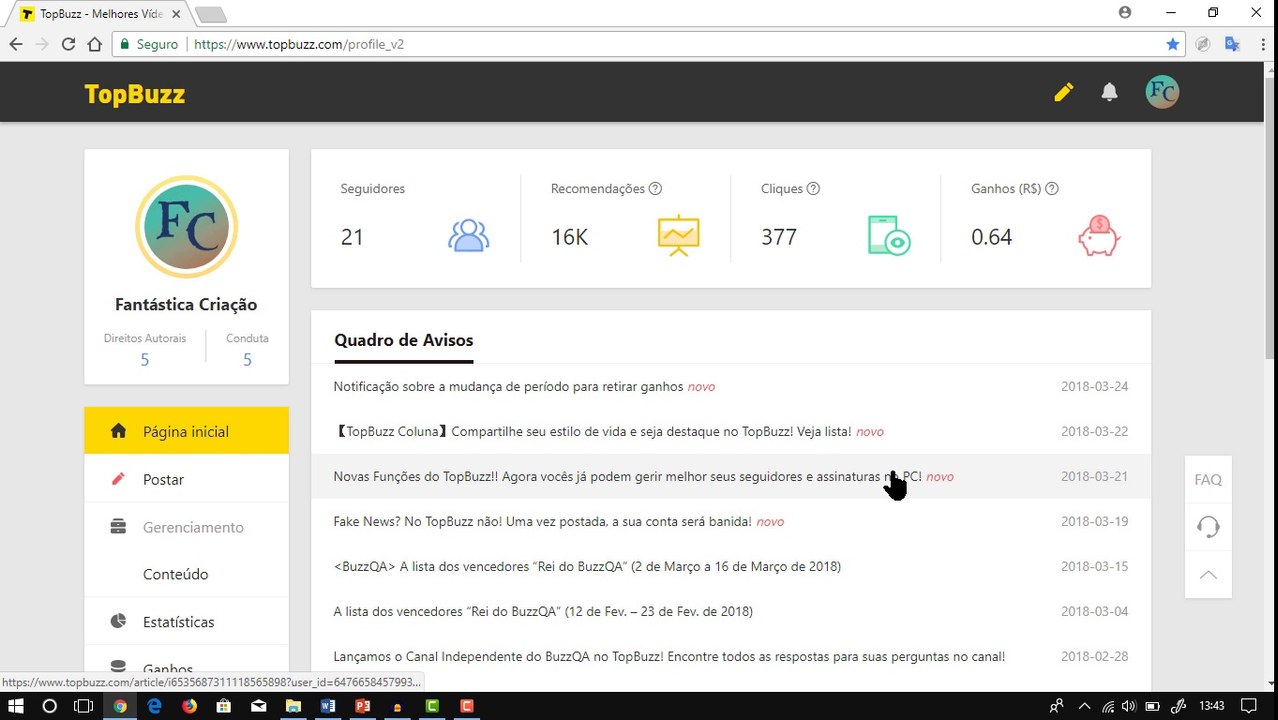Image resolution: width=1278 pixels, height=720 pixels.
Task: Open File Explorer from the taskbar
Action: pos(293,706)
